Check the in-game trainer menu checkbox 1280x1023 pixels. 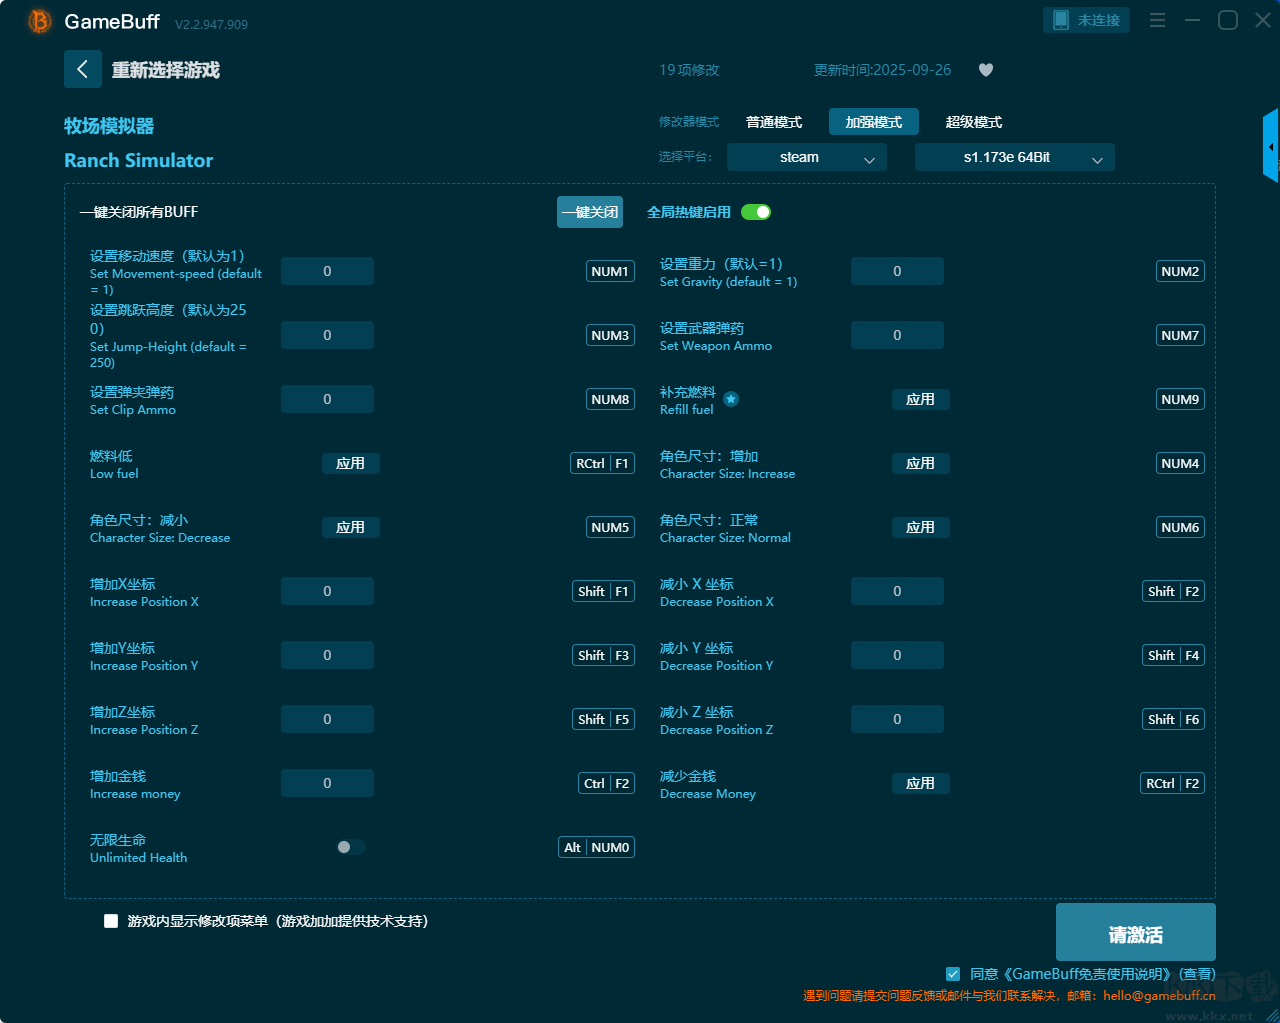click(111, 921)
